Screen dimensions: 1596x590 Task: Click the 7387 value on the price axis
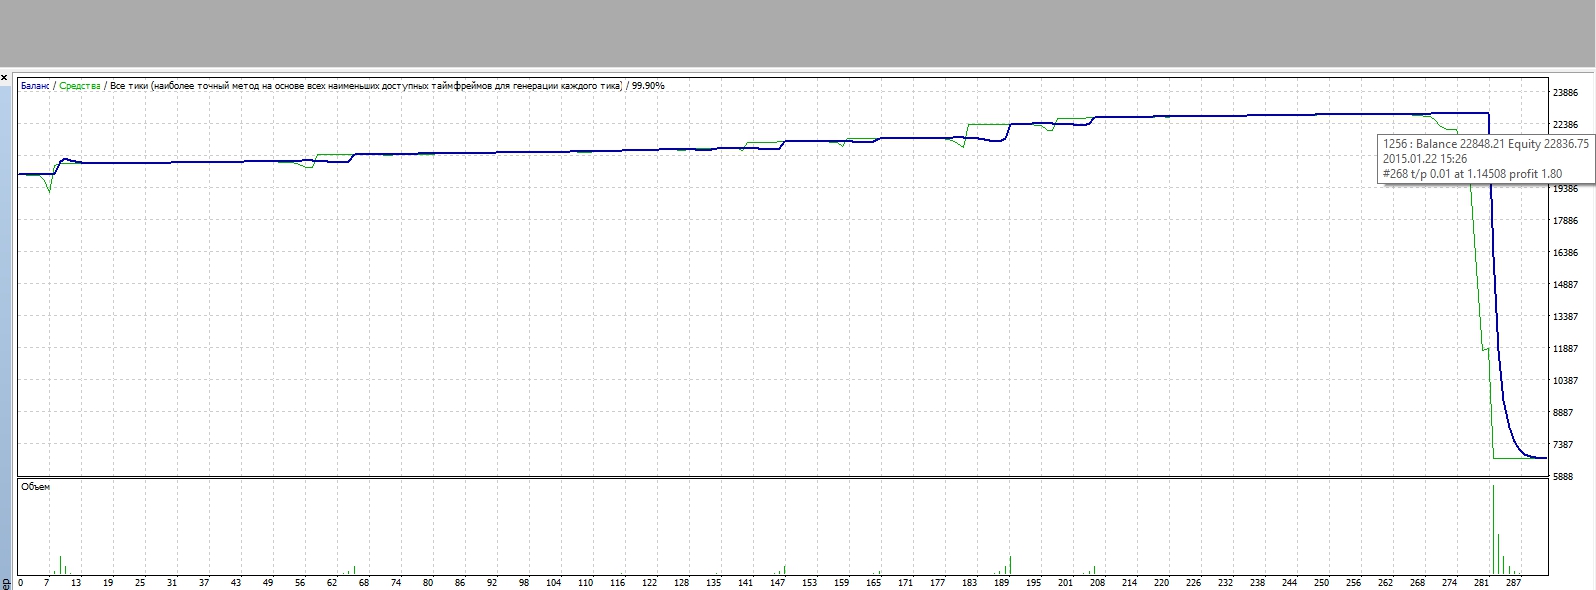[x=1565, y=445]
